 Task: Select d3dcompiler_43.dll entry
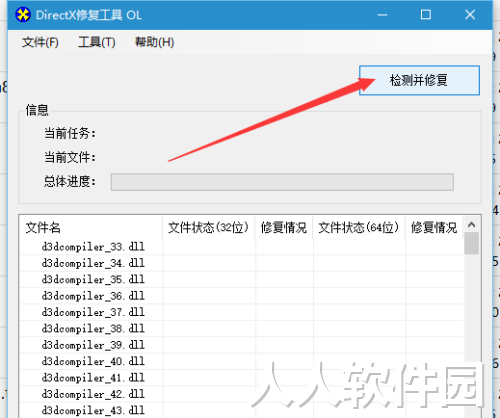coord(93,410)
